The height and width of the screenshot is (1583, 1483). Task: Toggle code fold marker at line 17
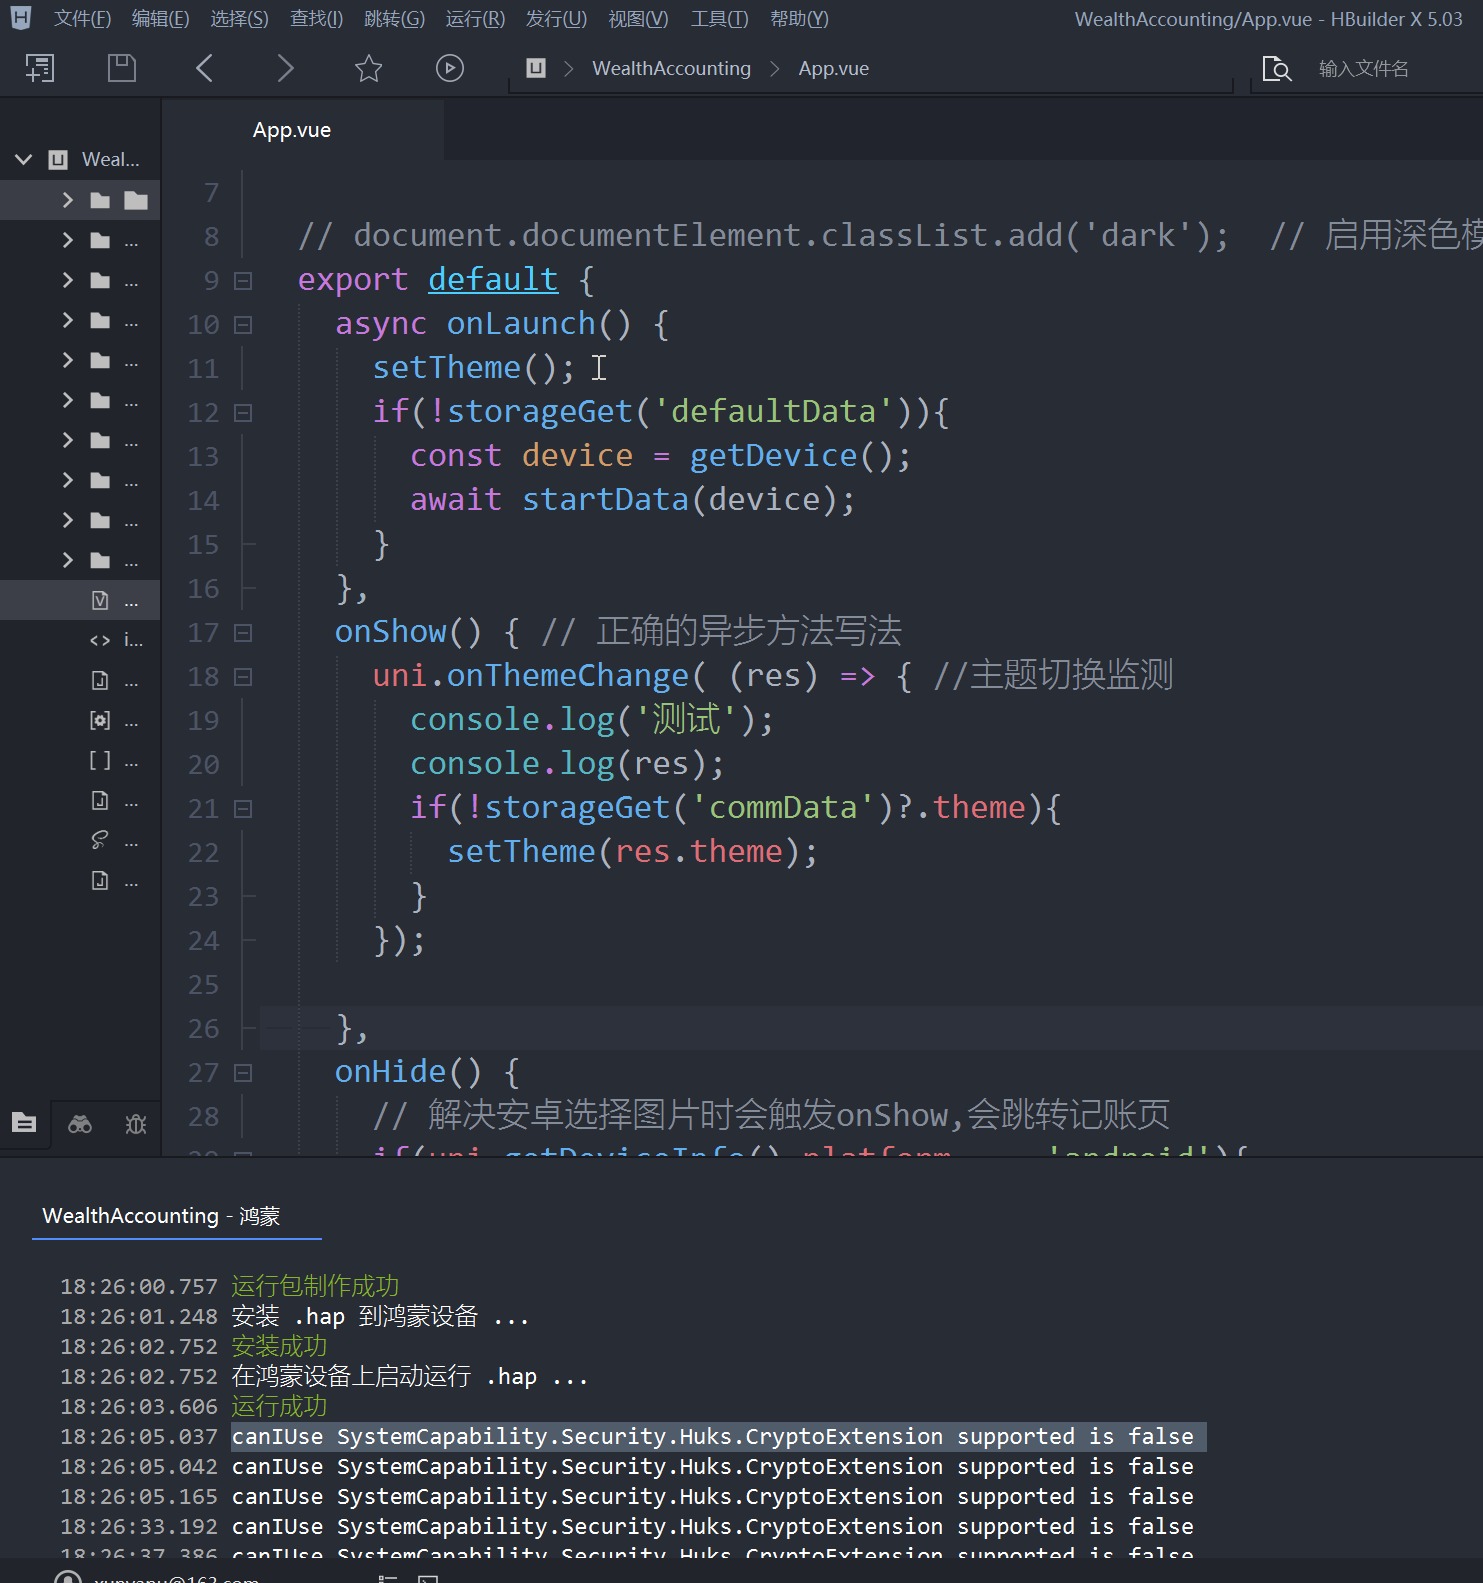[x=243, y=633]
